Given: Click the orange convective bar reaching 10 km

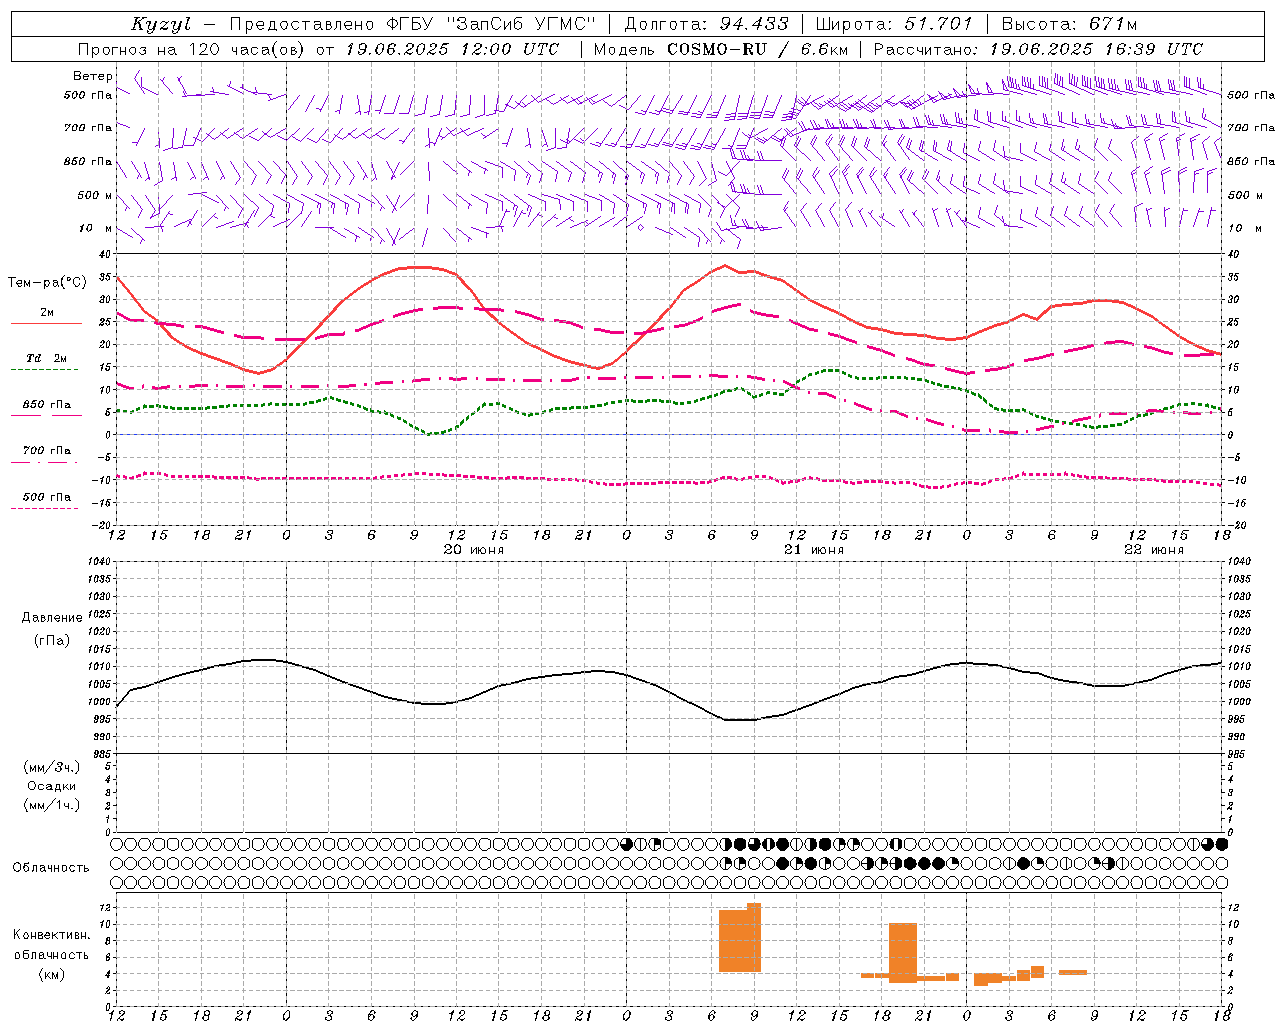Looking at the screenshot, I should point(903,953).
